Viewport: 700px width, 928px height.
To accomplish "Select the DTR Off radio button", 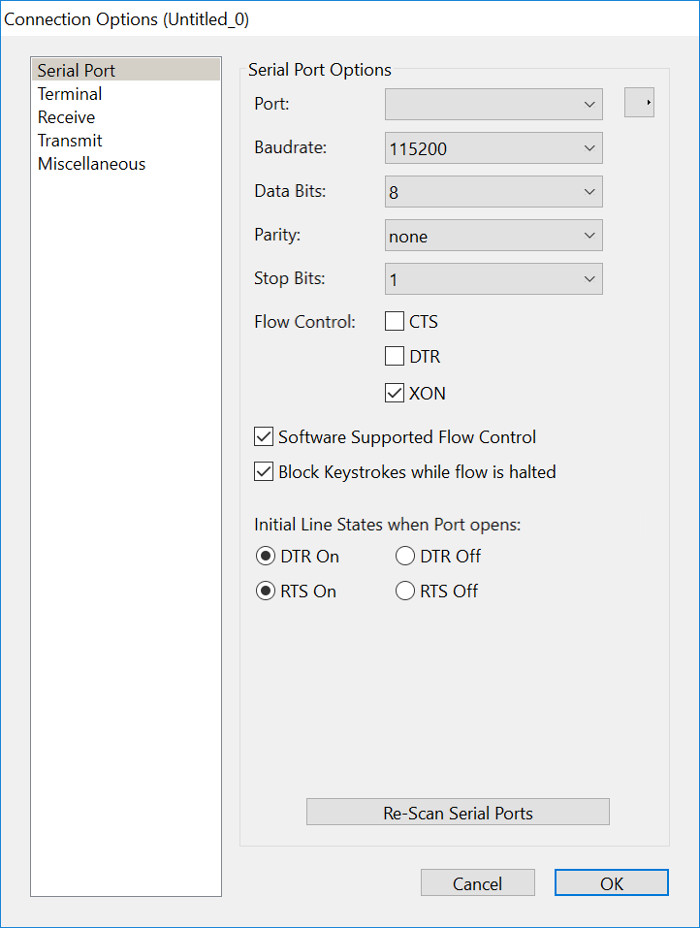I will click(405, 557).
